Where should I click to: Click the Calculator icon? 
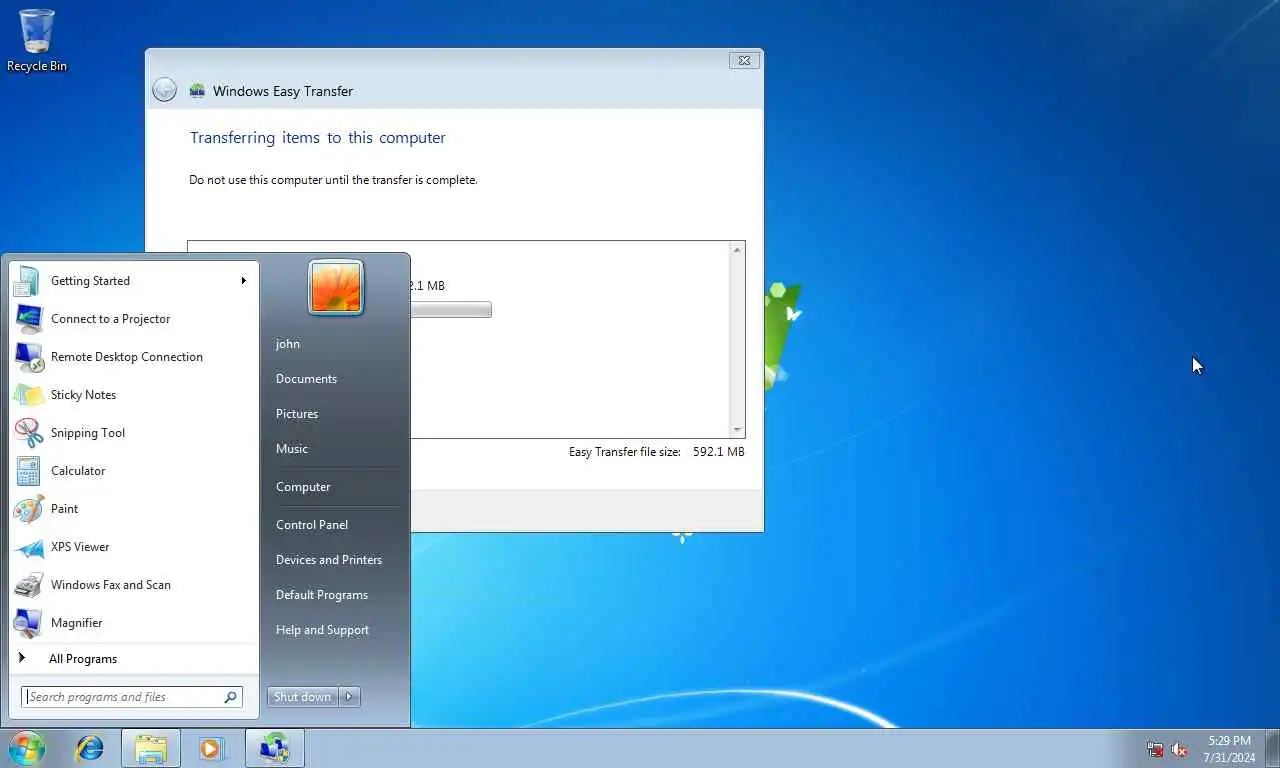tap(27, 471)
